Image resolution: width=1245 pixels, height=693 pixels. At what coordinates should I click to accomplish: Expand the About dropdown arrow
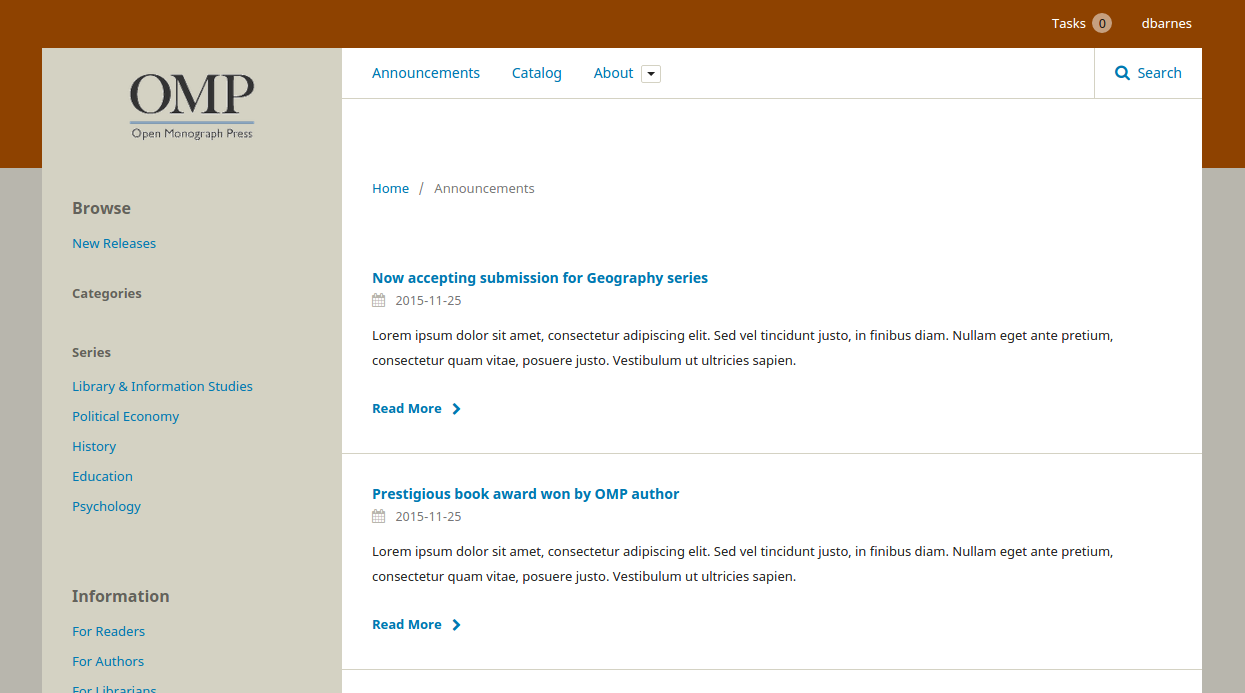tap(651, 74)
